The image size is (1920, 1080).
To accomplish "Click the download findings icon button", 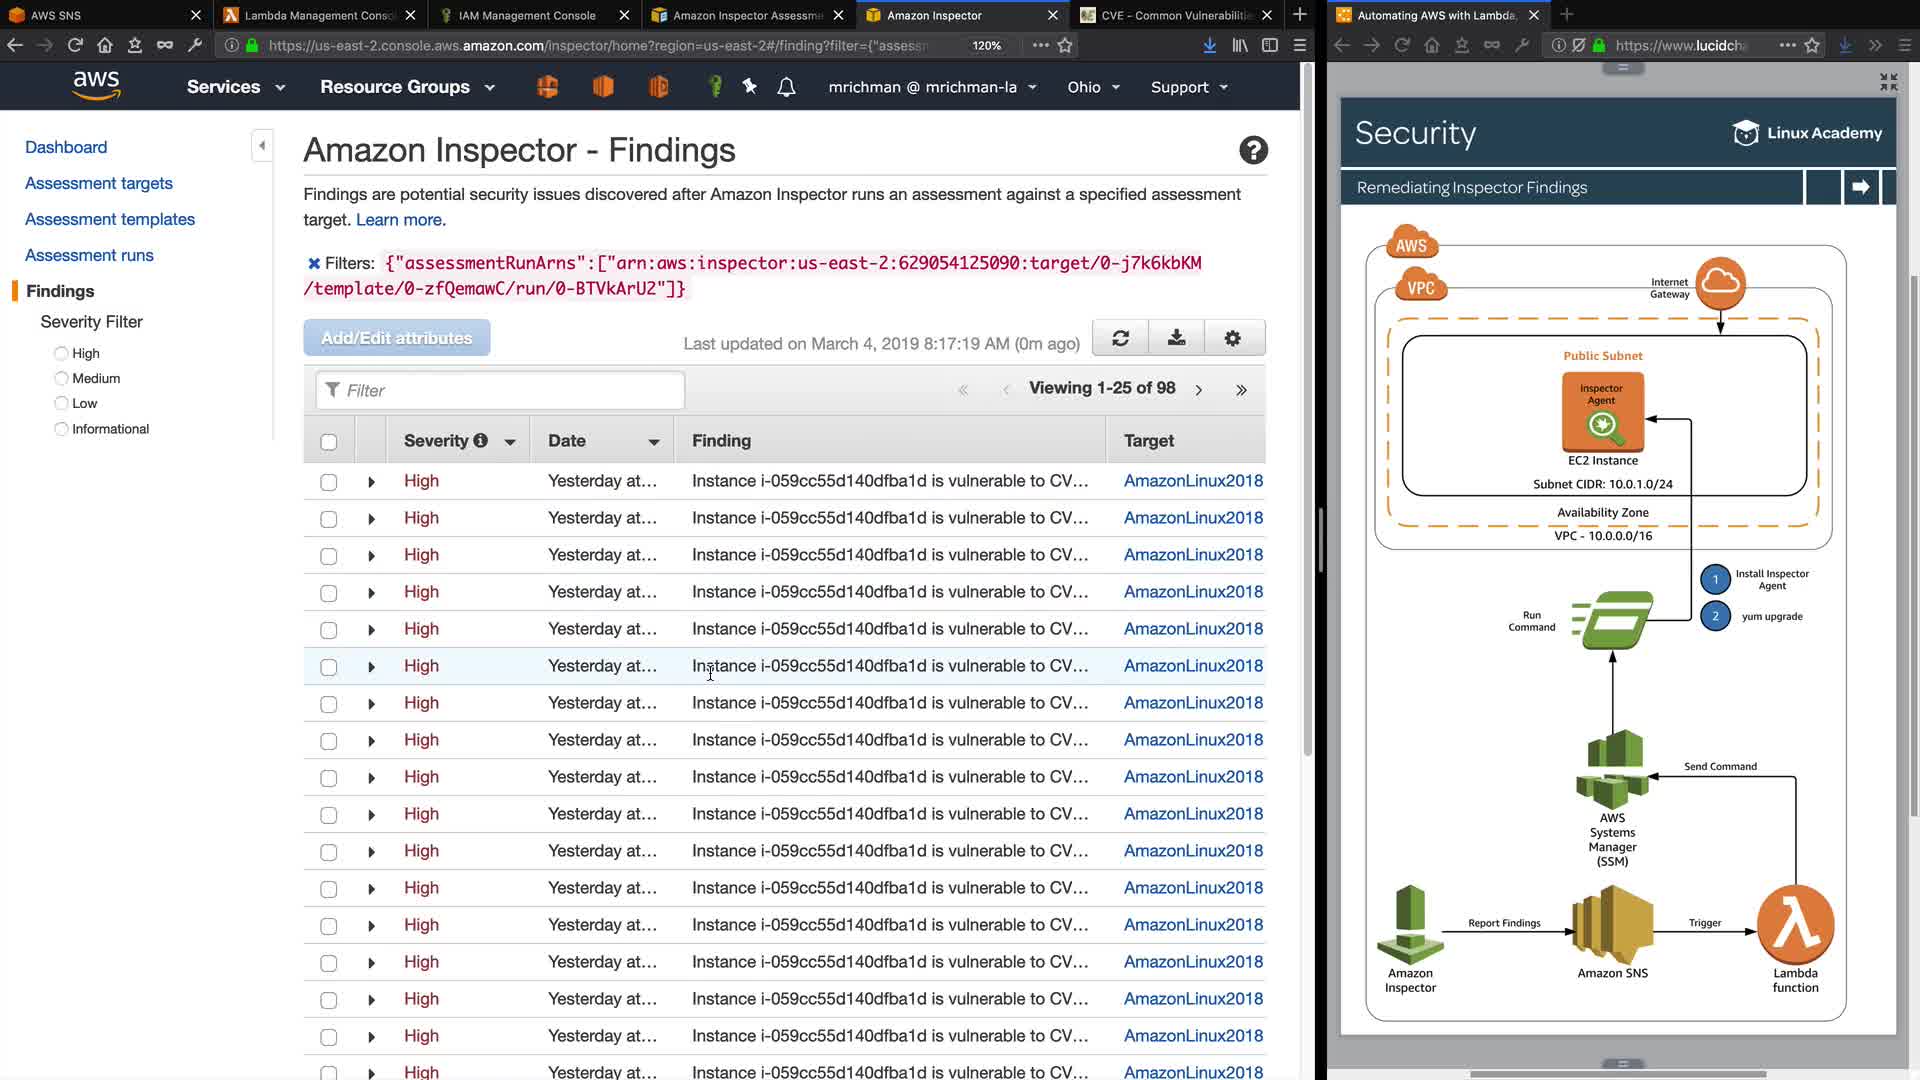I will pos(1176,338).
